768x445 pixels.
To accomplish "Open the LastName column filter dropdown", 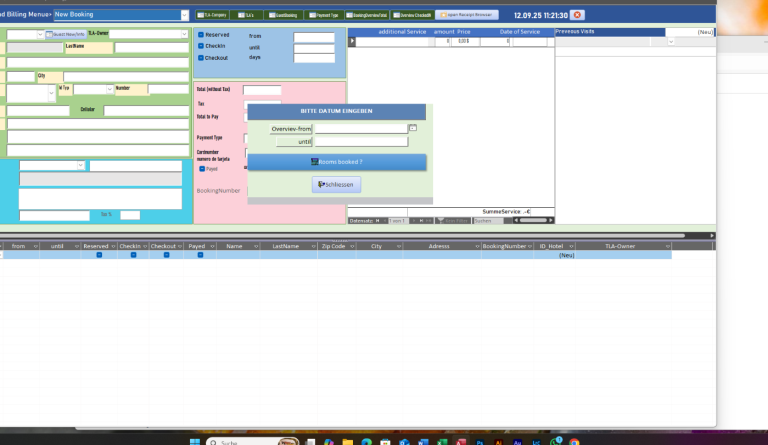I will pos(309,246).
